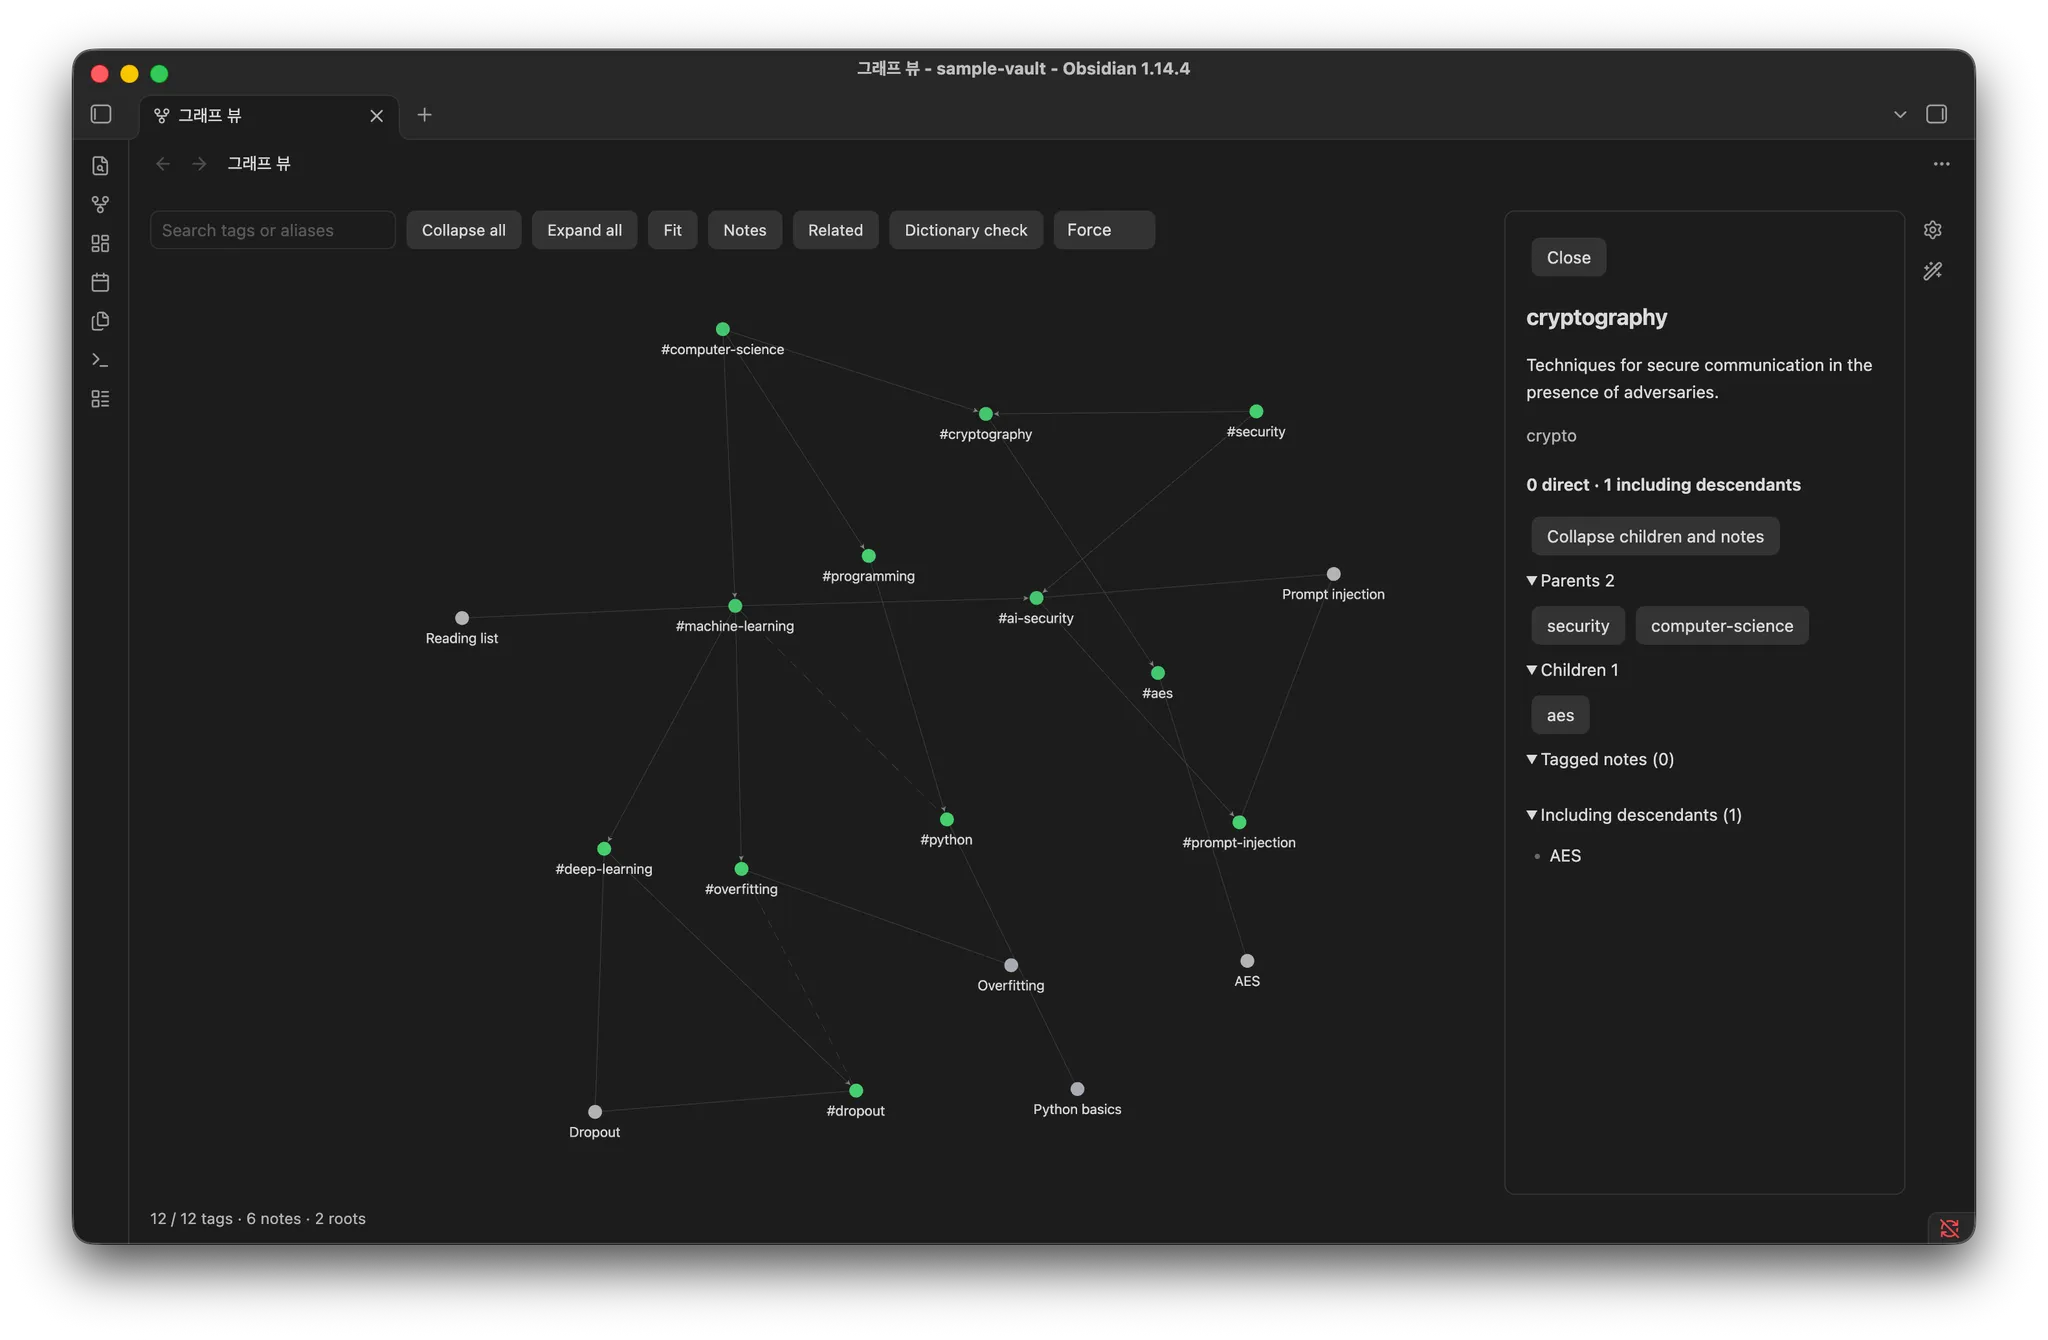Focus the Search tags or aliases field
This screenshot has height=1340, width=2048.
tap(272, 230)
